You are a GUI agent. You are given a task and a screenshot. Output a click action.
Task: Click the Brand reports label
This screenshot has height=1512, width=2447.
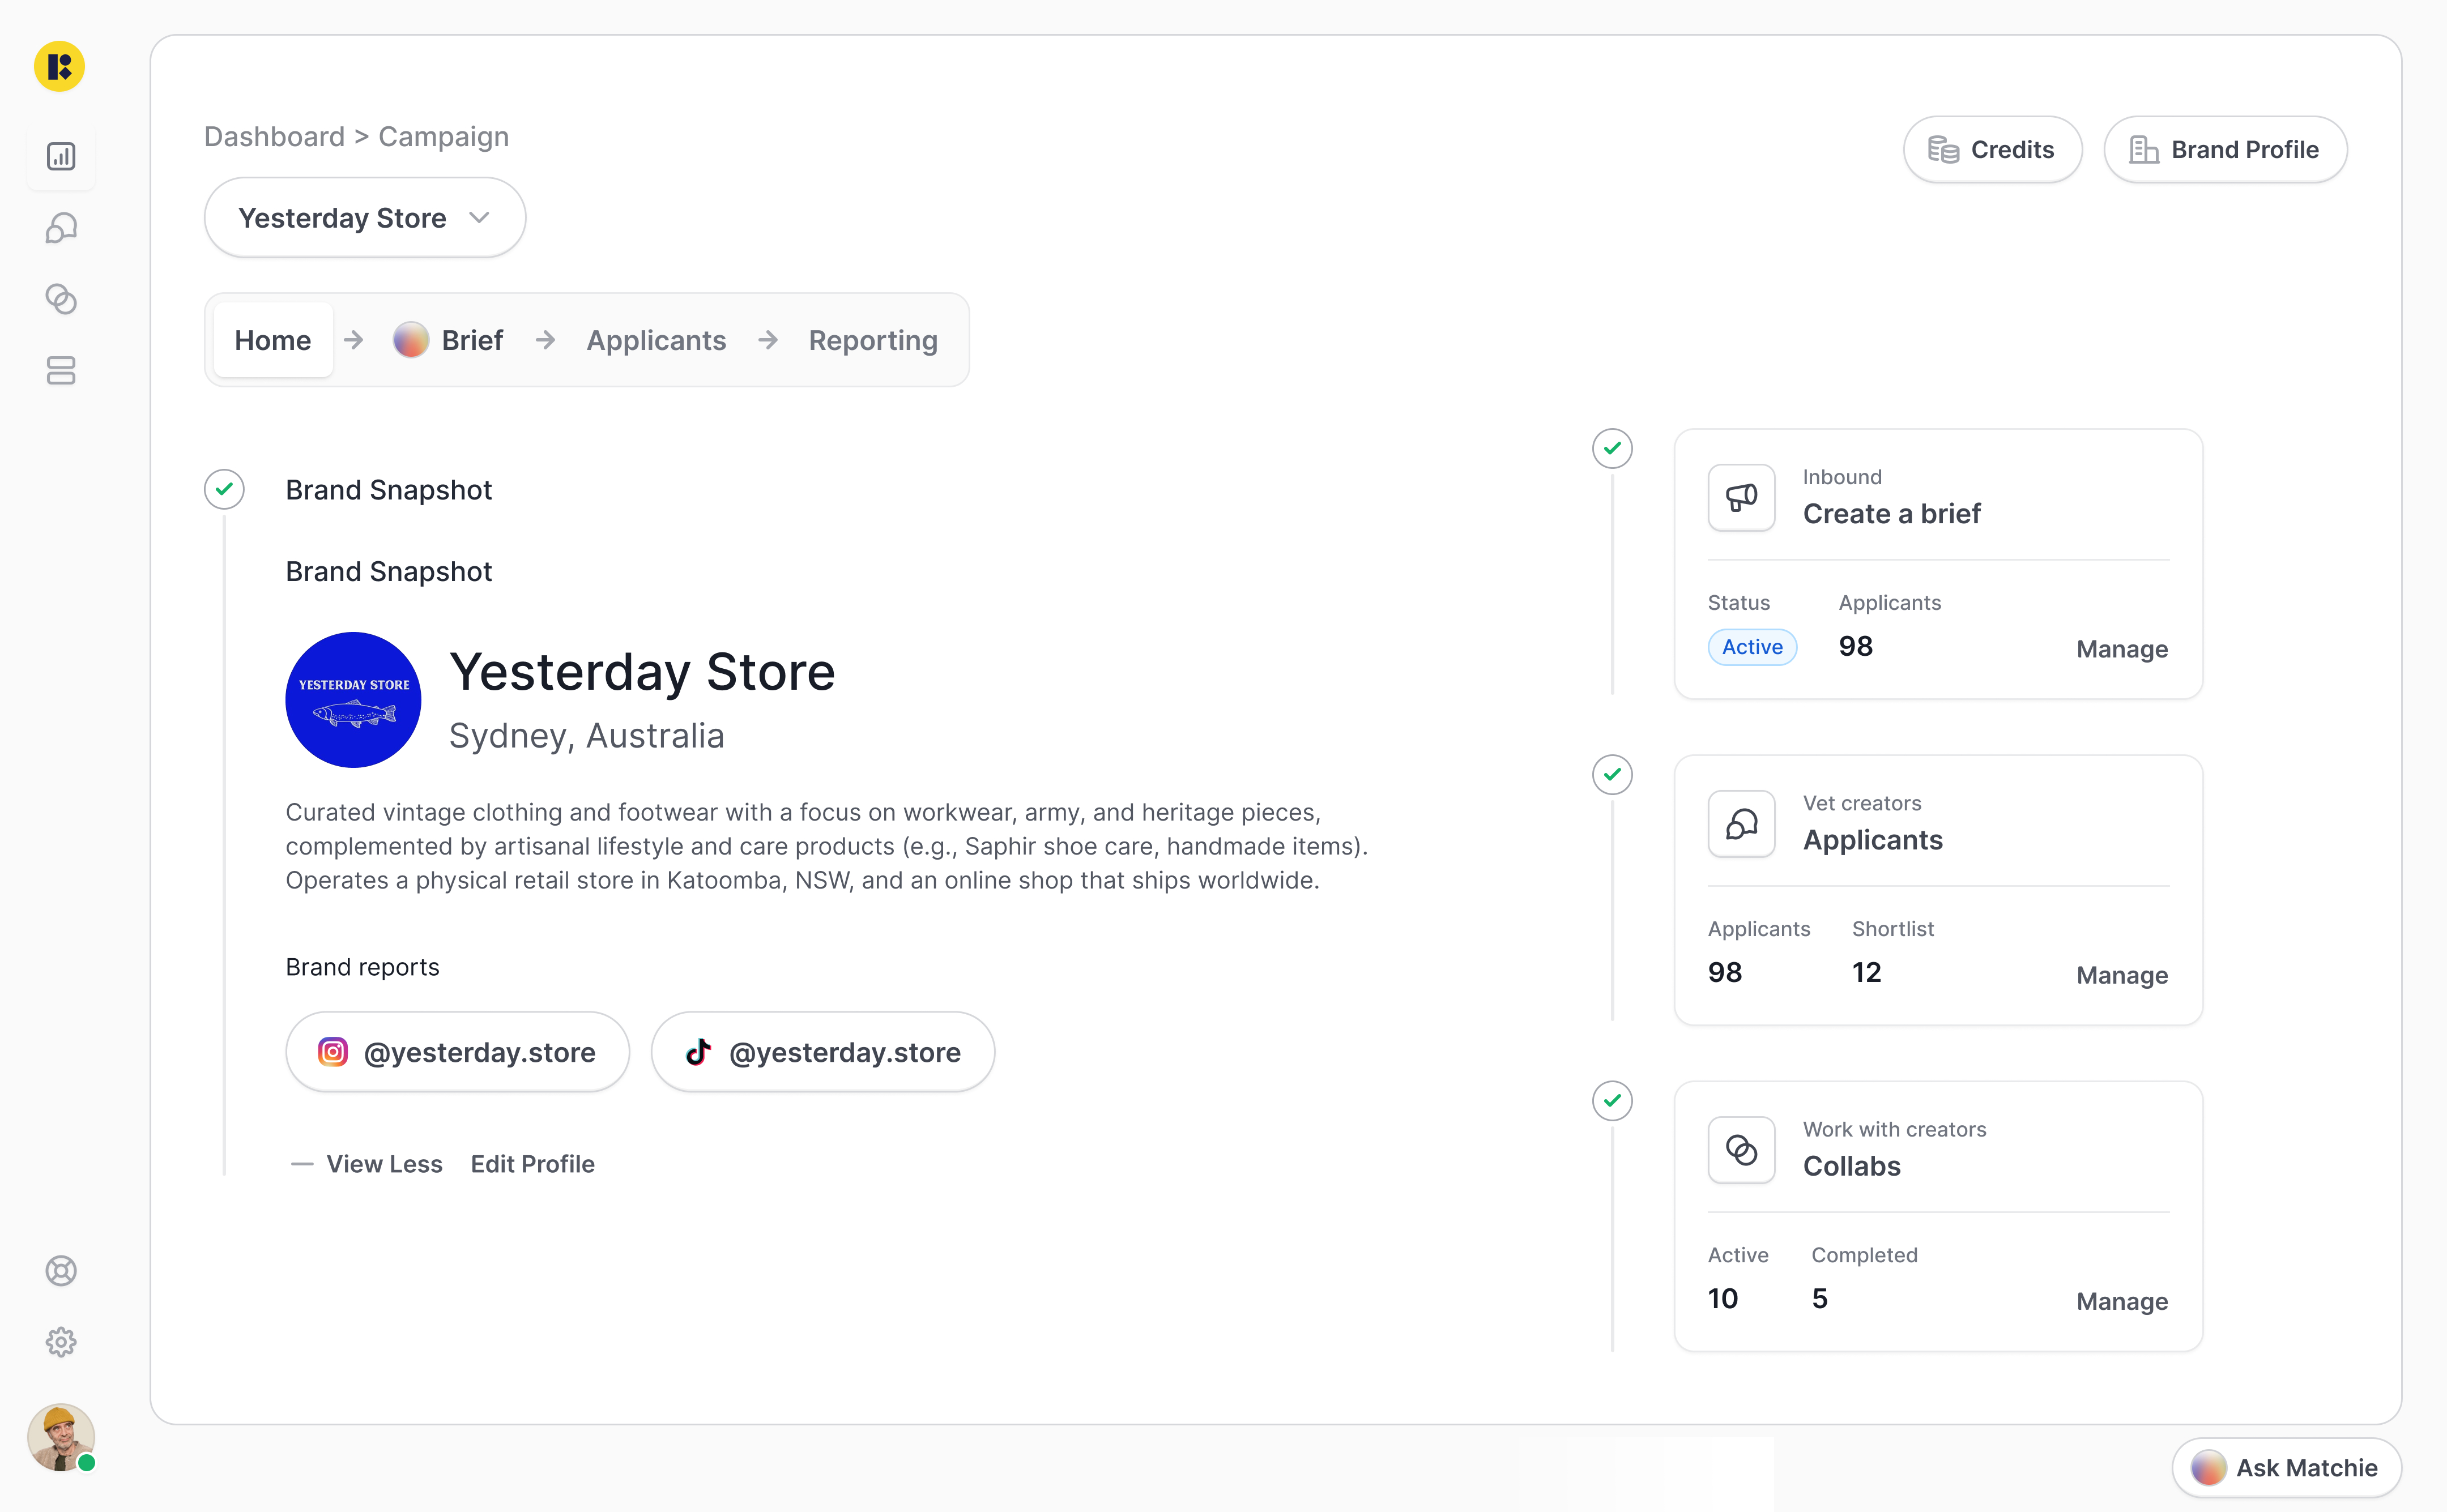[362, 967]
